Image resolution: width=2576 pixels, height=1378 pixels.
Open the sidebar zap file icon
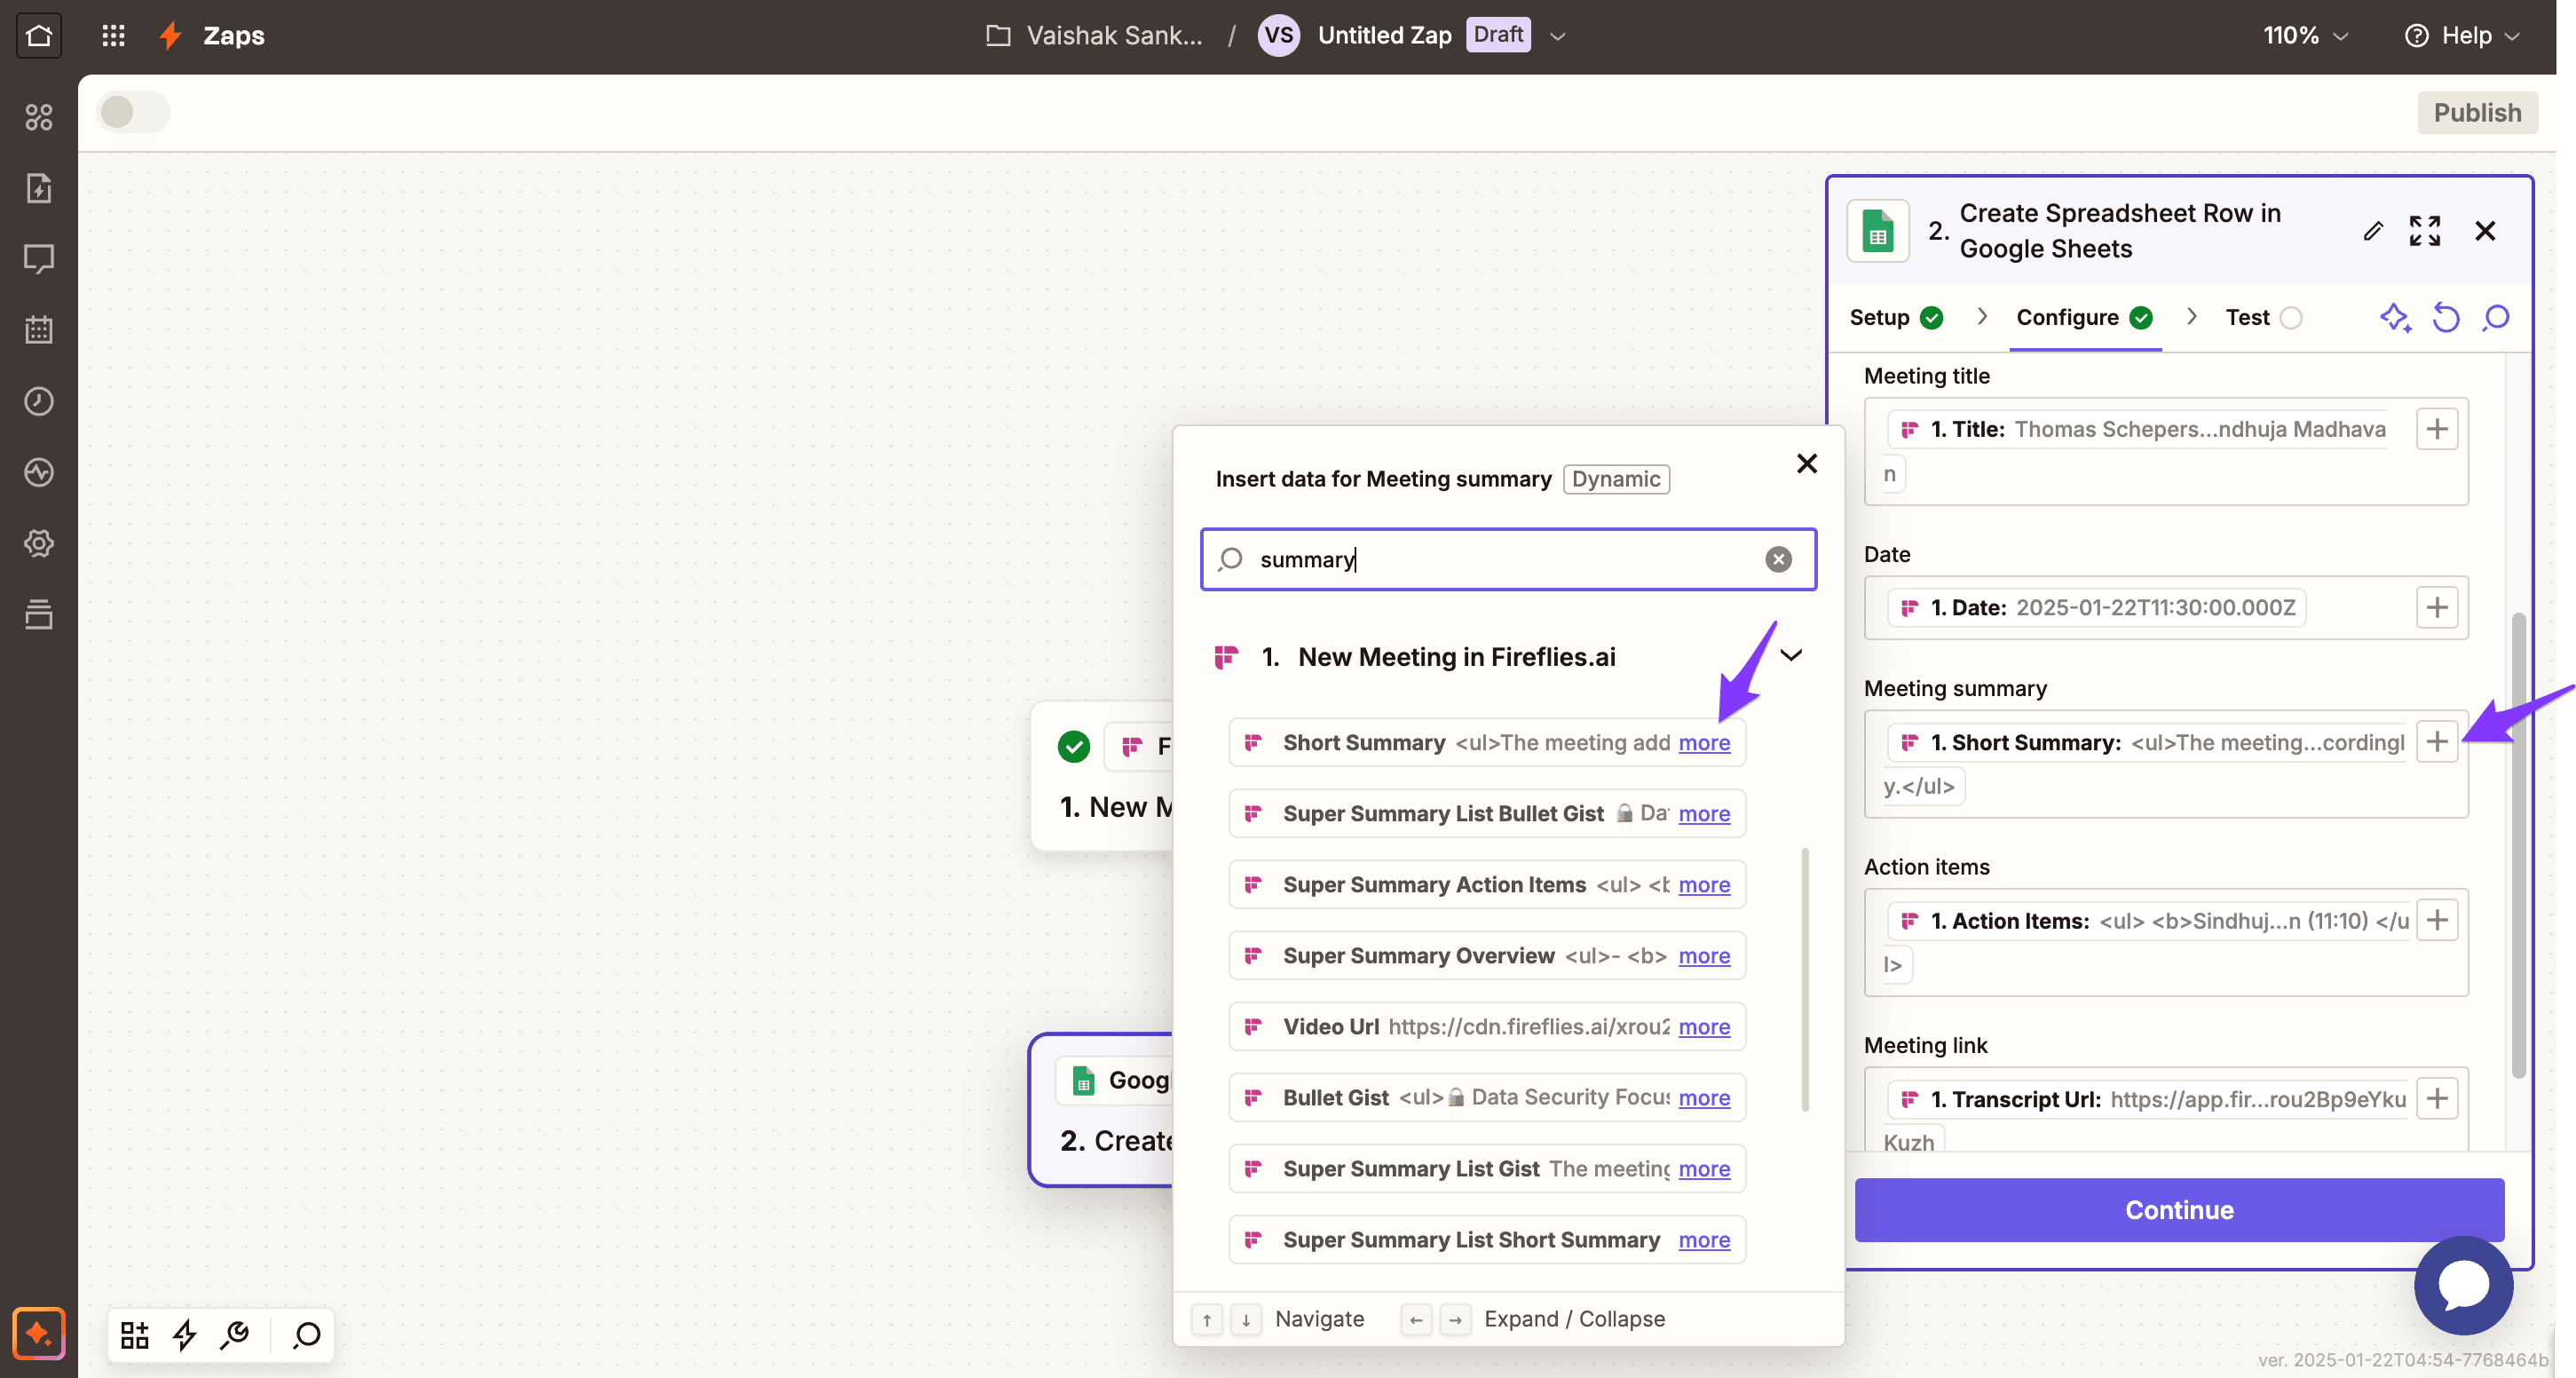[x=39, y=188]
